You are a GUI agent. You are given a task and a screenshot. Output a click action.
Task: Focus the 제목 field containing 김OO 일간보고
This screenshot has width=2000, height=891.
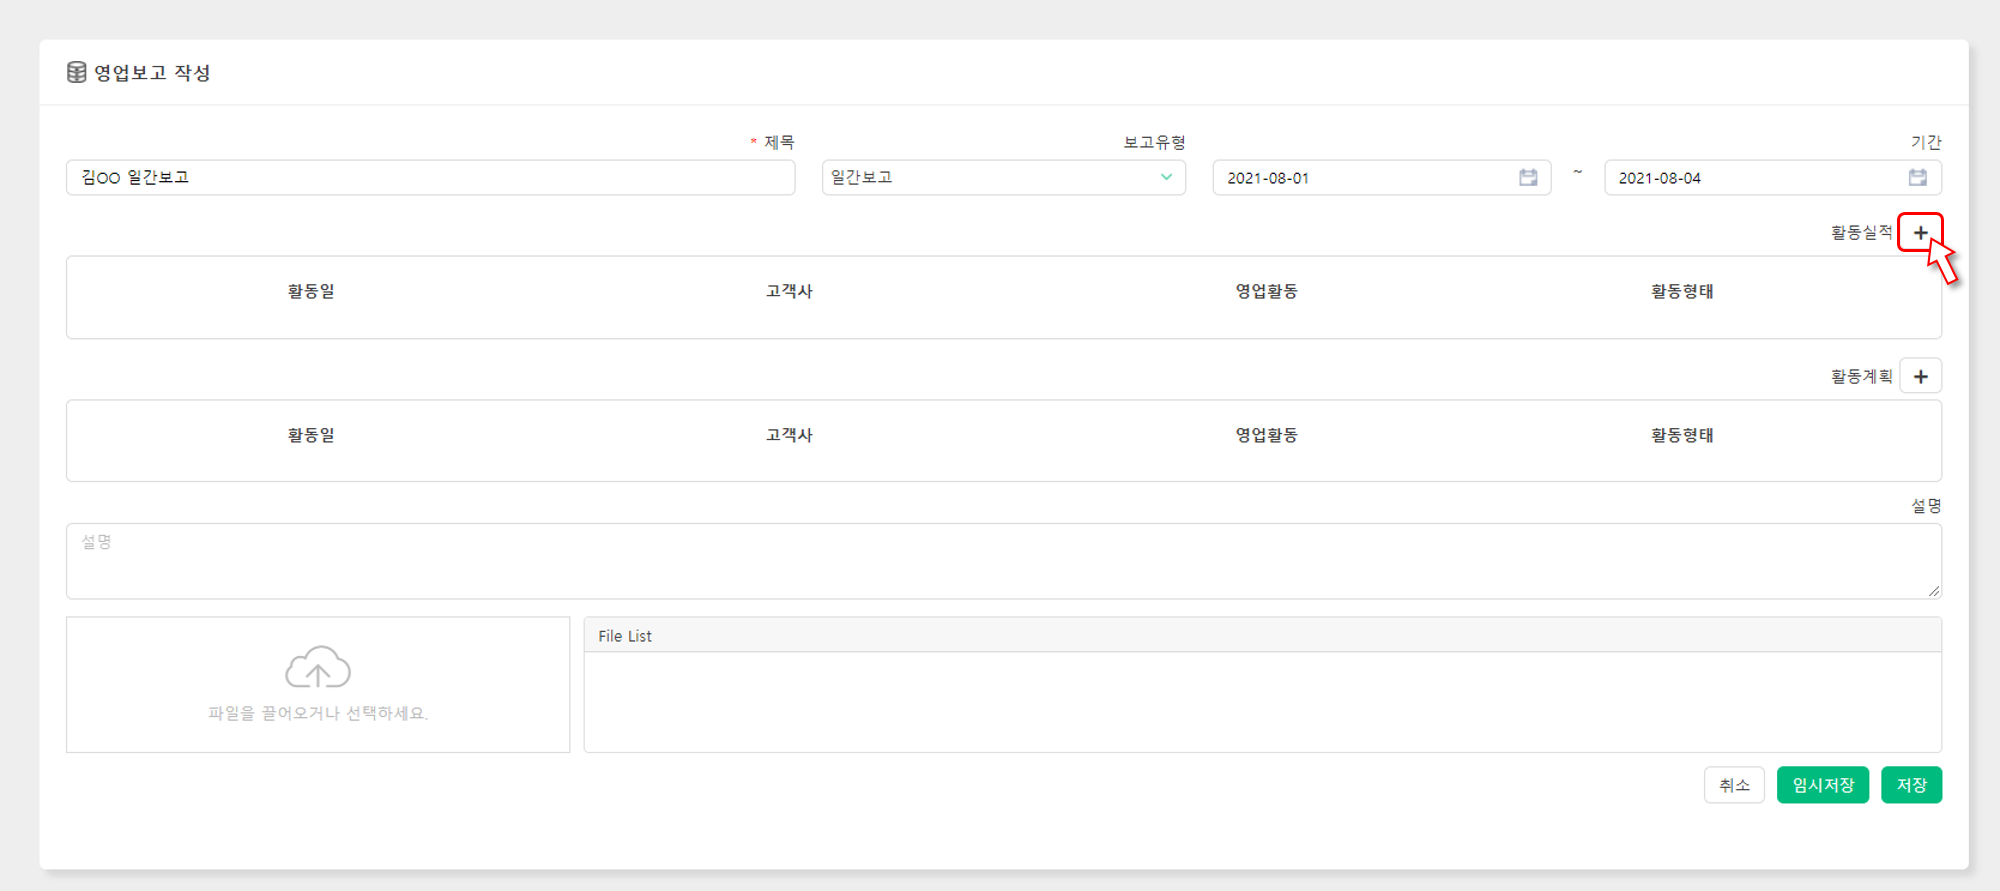[430, 177]
